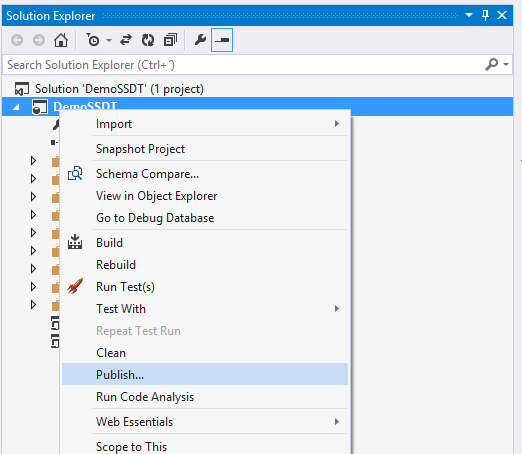Collapse the DemoSSDT project node
The width and height of the screenshot is (522, 454).
point(16,107)
